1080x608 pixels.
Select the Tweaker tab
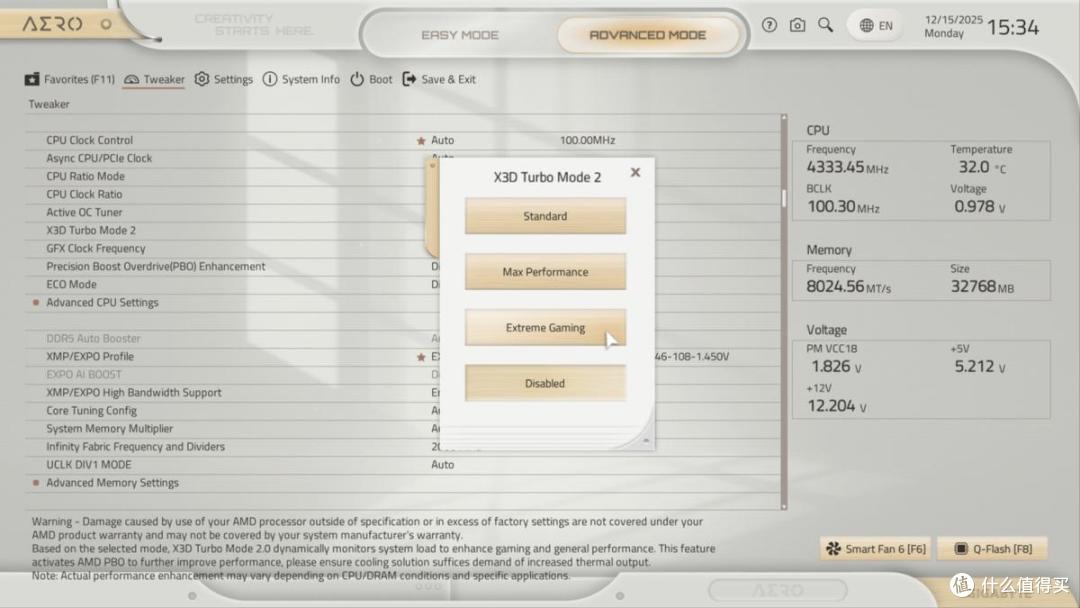[x=154, y=79]
